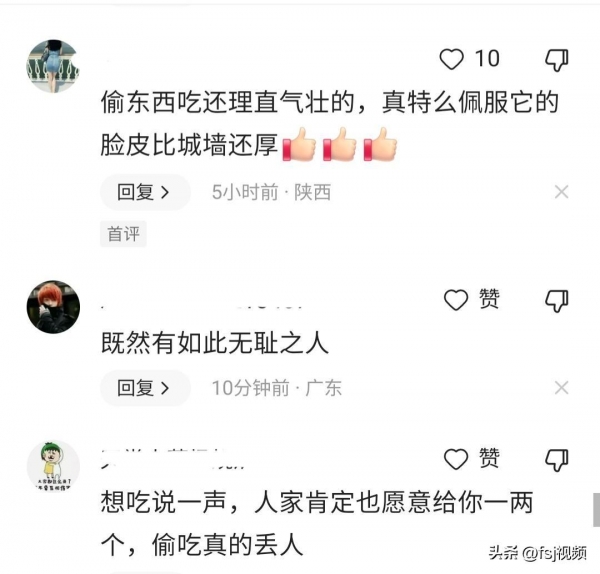The width and height of the screenshot is (600, 574).
Task: Open the 回复 button under the 广东 comment
Action: pos(145,388)
